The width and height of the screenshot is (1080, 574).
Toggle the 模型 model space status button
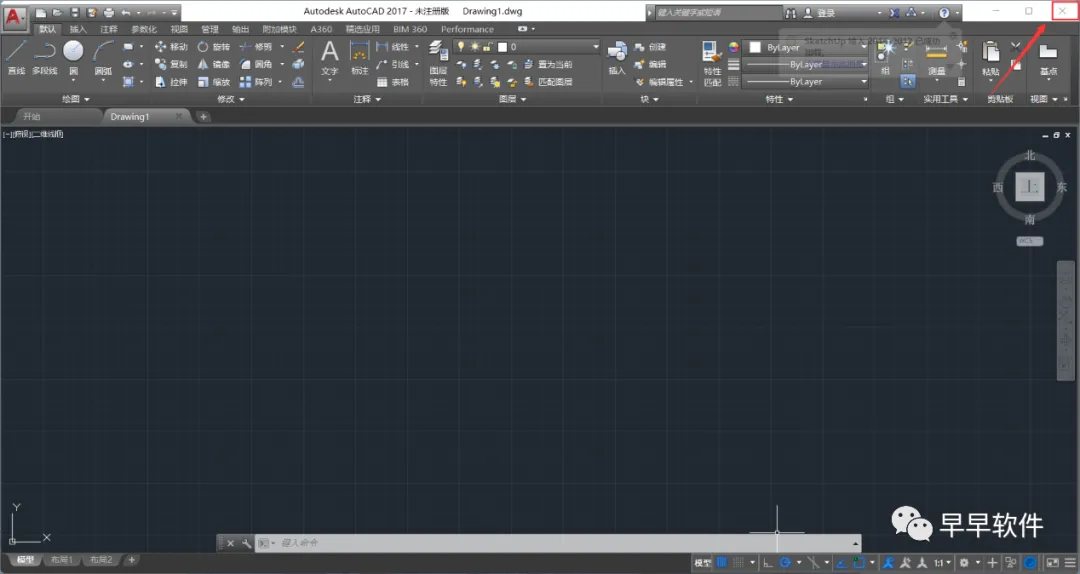tap(703, 563)
